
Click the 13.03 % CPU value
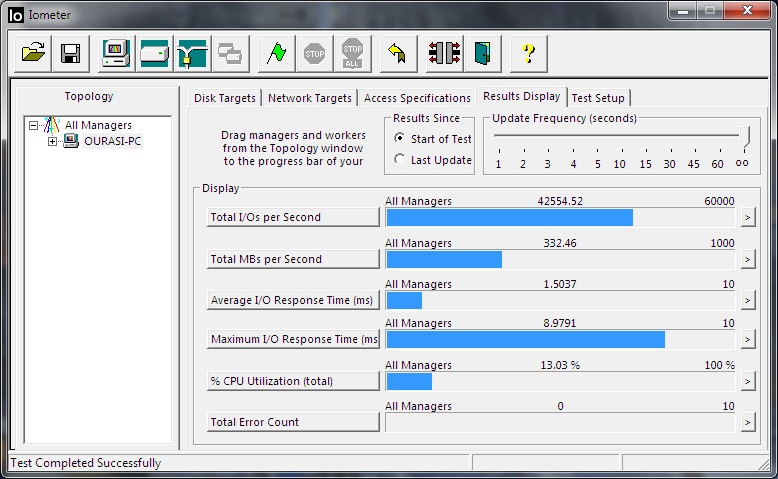[x=560, y=365]
